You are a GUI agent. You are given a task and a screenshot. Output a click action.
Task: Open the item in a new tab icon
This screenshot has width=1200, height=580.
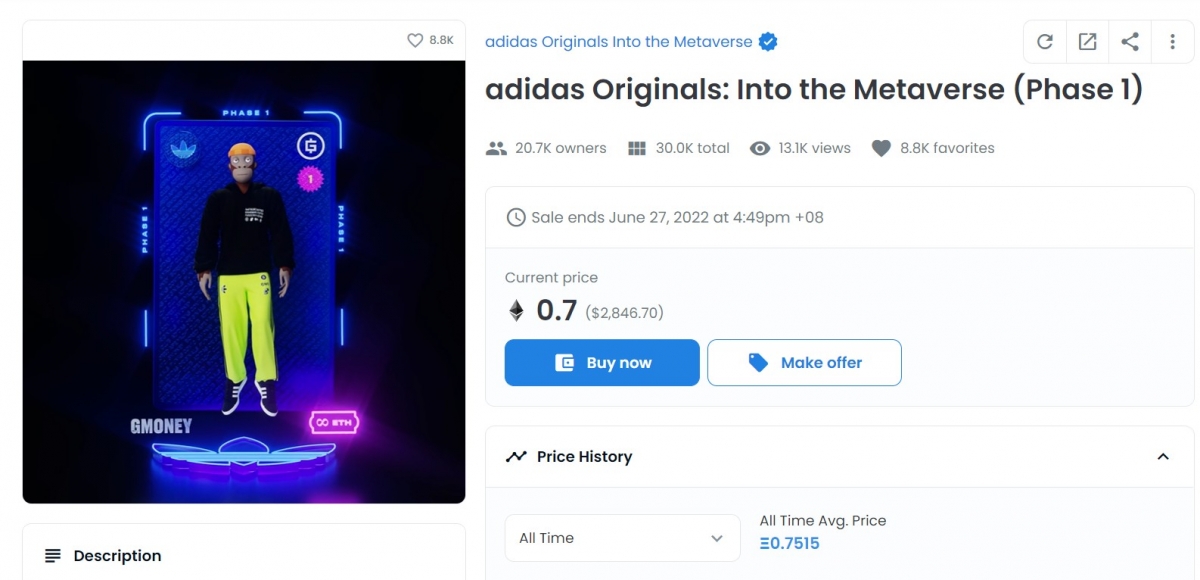[1087, 41]
